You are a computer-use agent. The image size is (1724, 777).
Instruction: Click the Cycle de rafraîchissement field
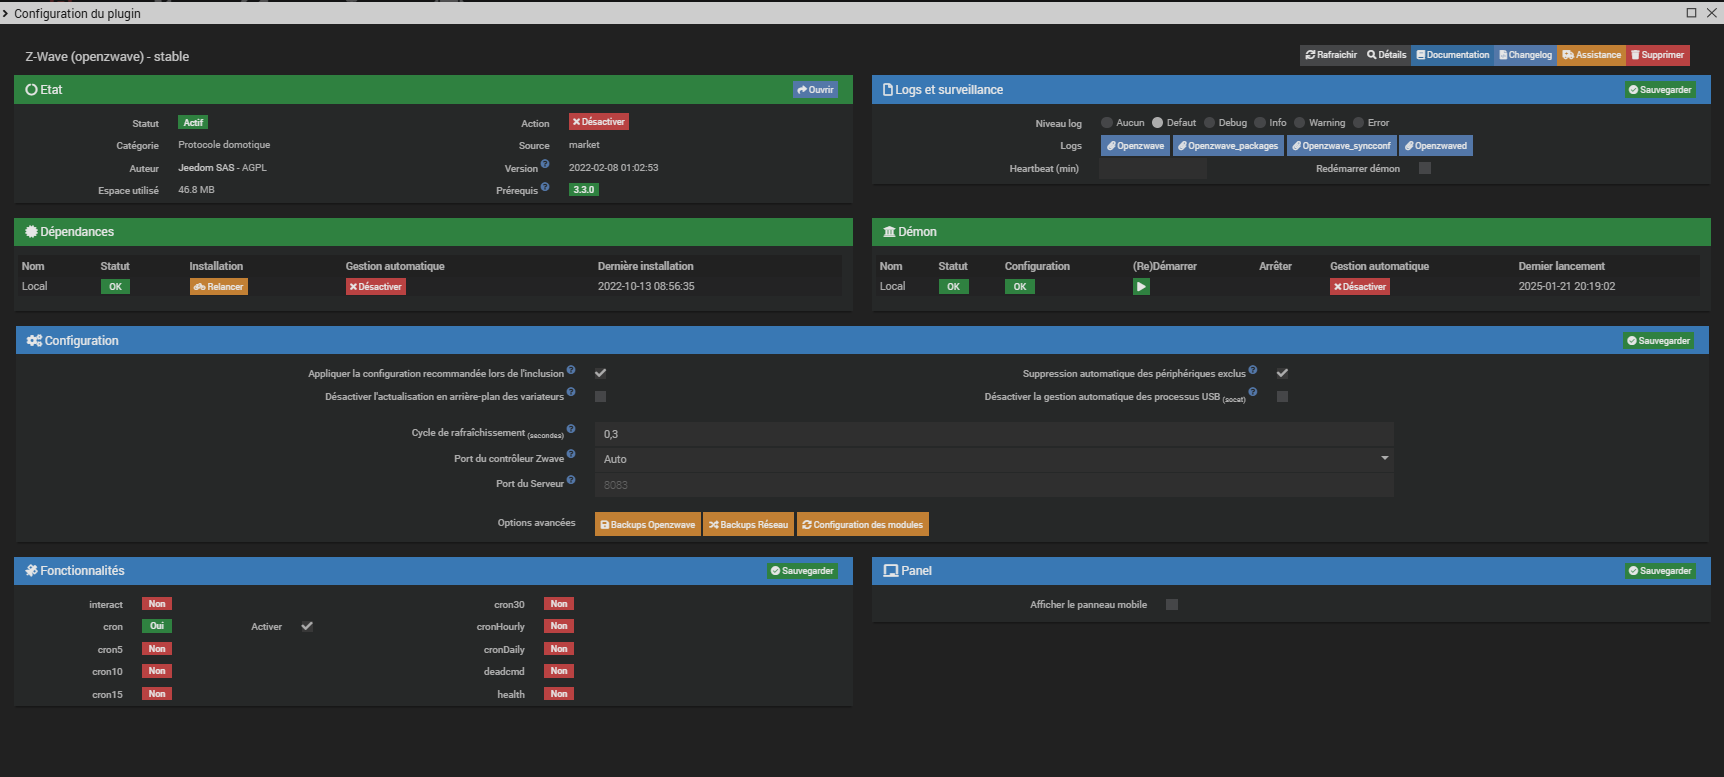pos(993,434)
